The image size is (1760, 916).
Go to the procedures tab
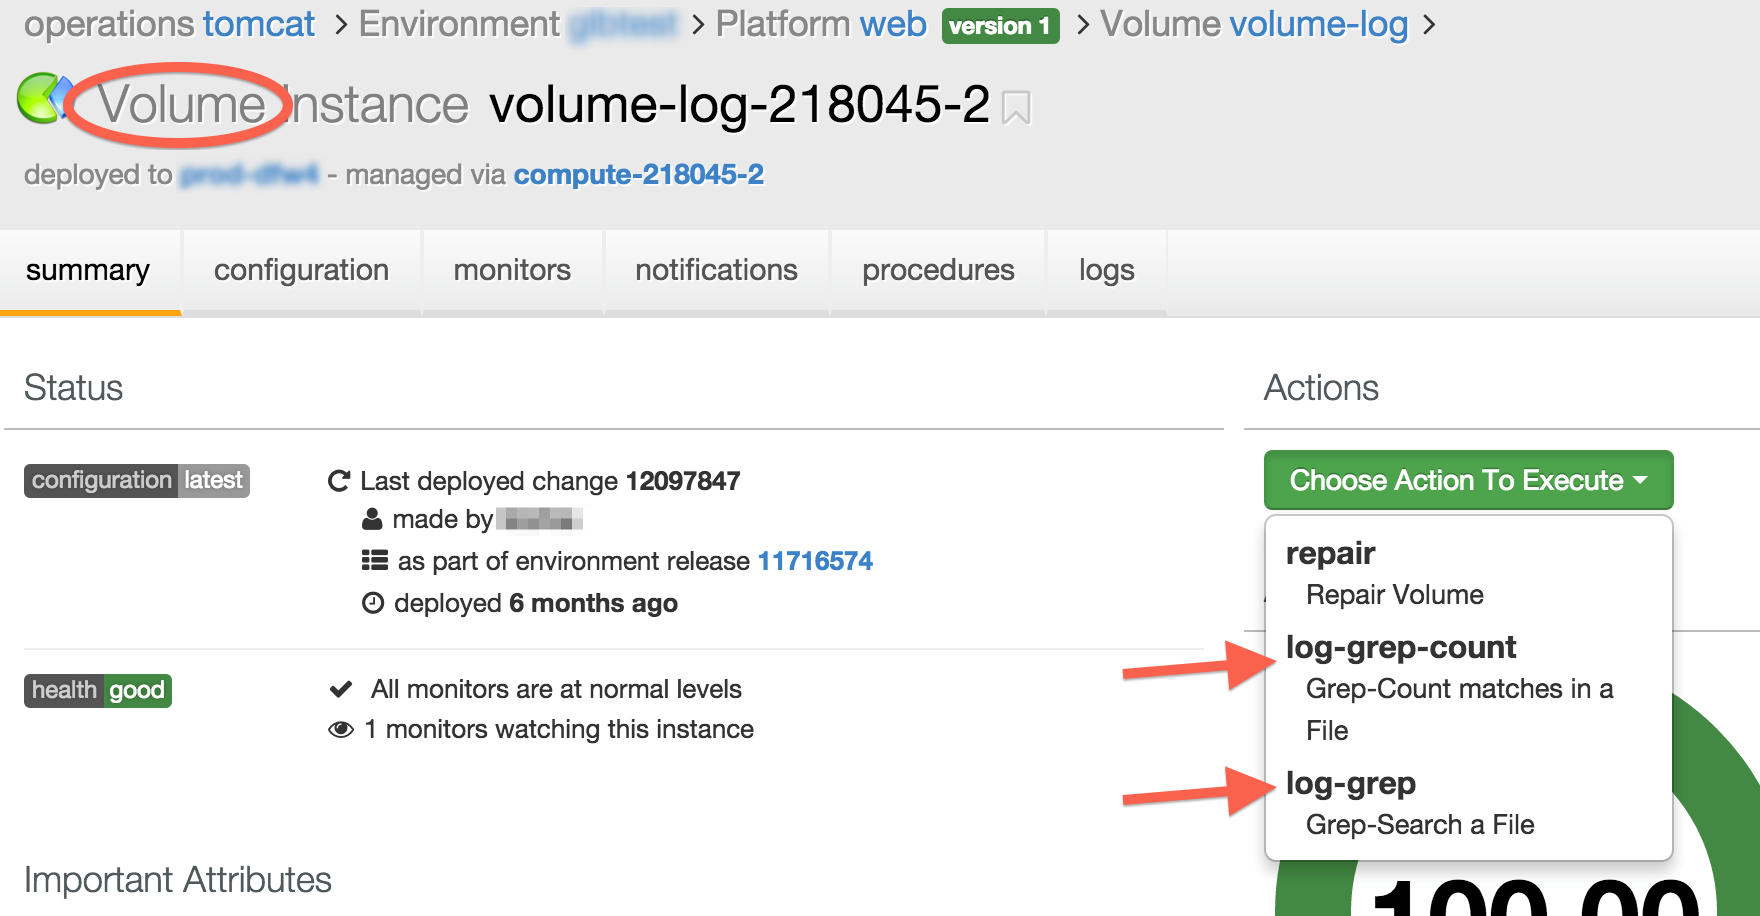click(x=938, y=270)
